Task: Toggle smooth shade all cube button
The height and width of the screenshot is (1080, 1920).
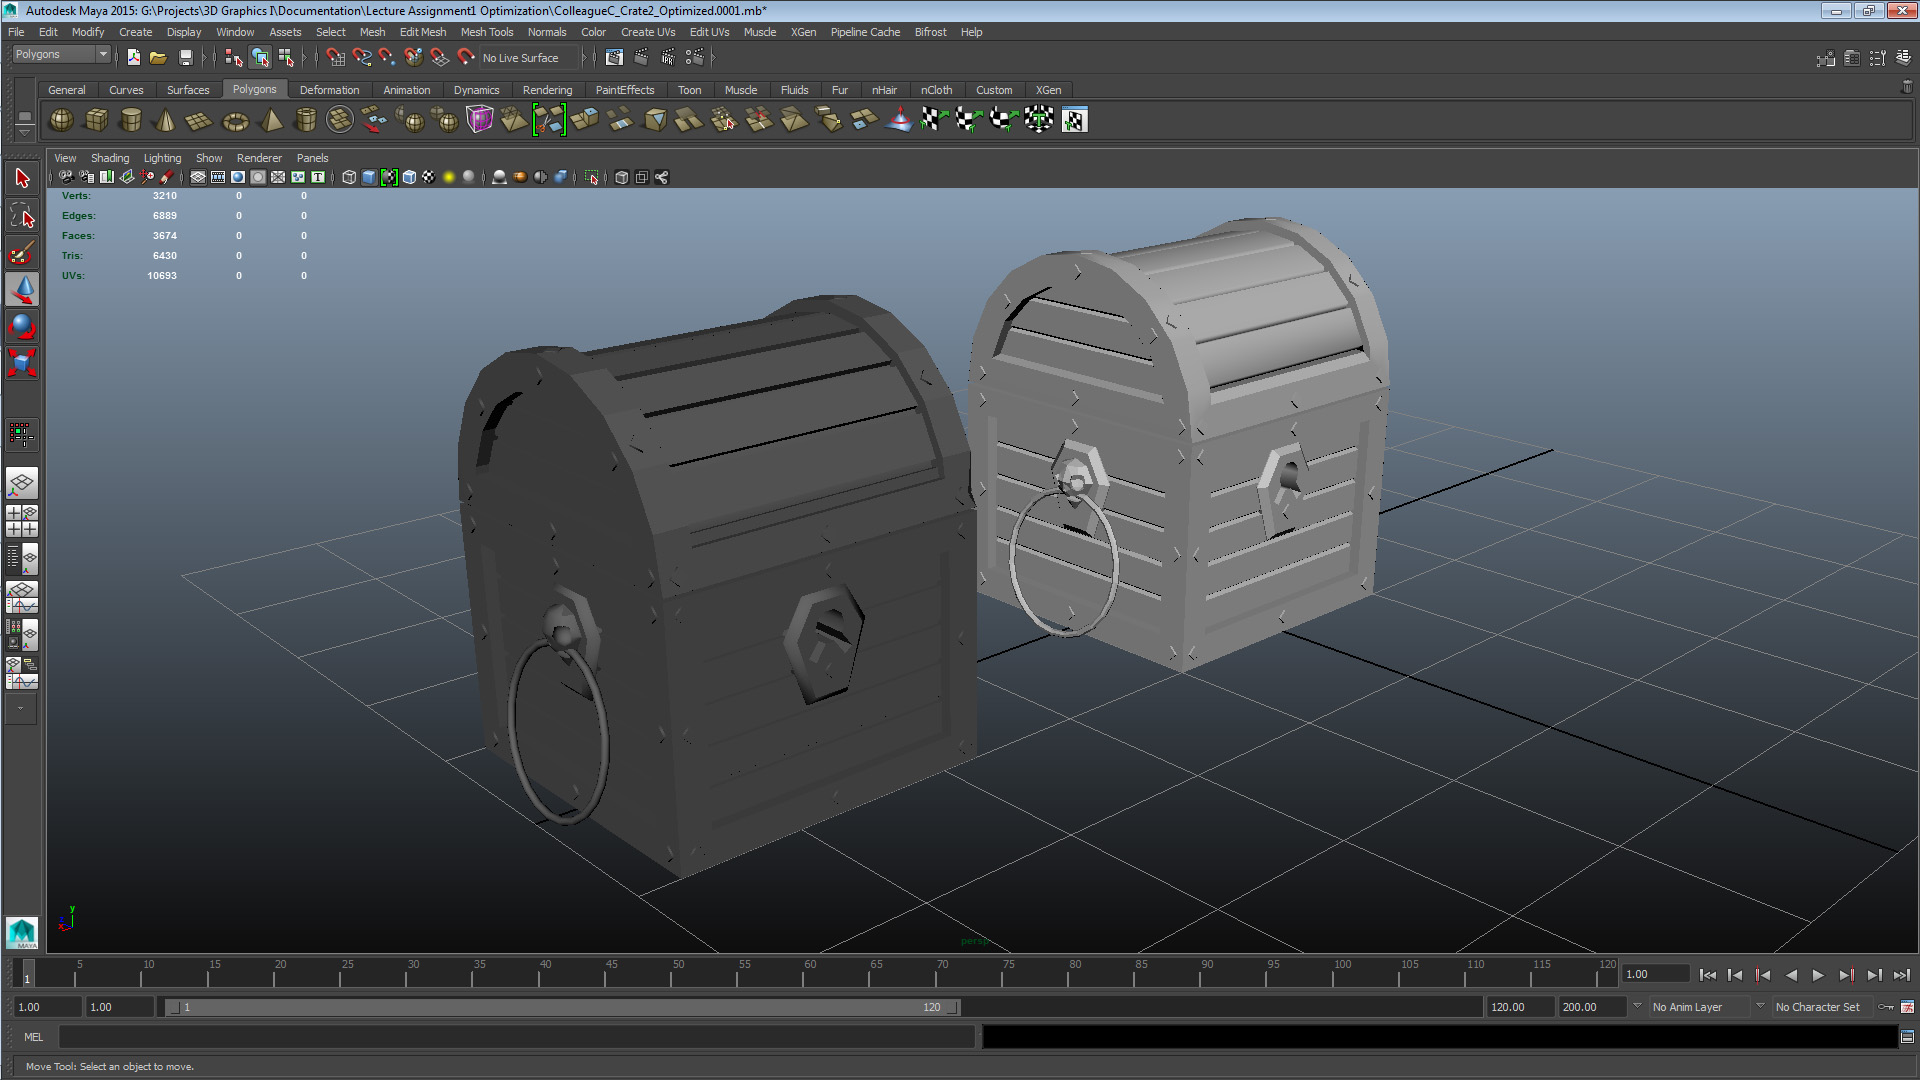Action: tap(369, 177)
